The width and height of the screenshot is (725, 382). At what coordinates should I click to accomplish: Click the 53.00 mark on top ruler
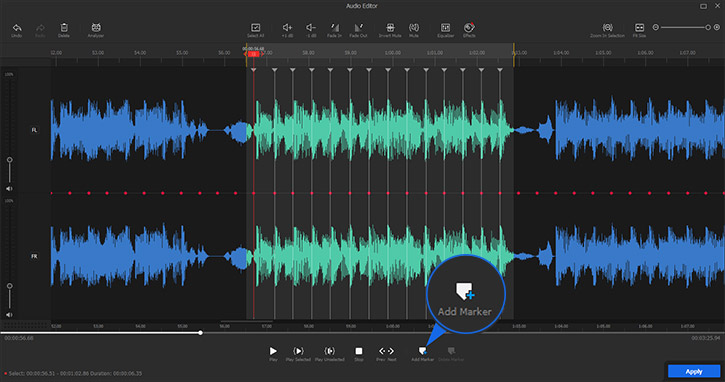coord(98,53)
